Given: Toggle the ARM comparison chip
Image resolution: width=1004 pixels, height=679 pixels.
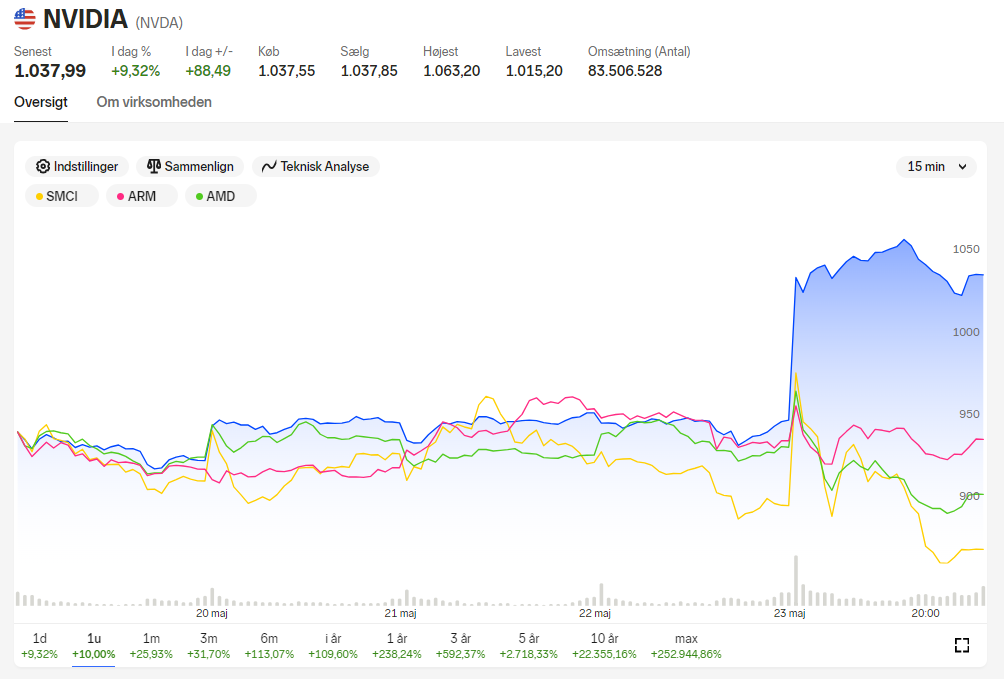Looking at the screenshot, I should (142, 196).
